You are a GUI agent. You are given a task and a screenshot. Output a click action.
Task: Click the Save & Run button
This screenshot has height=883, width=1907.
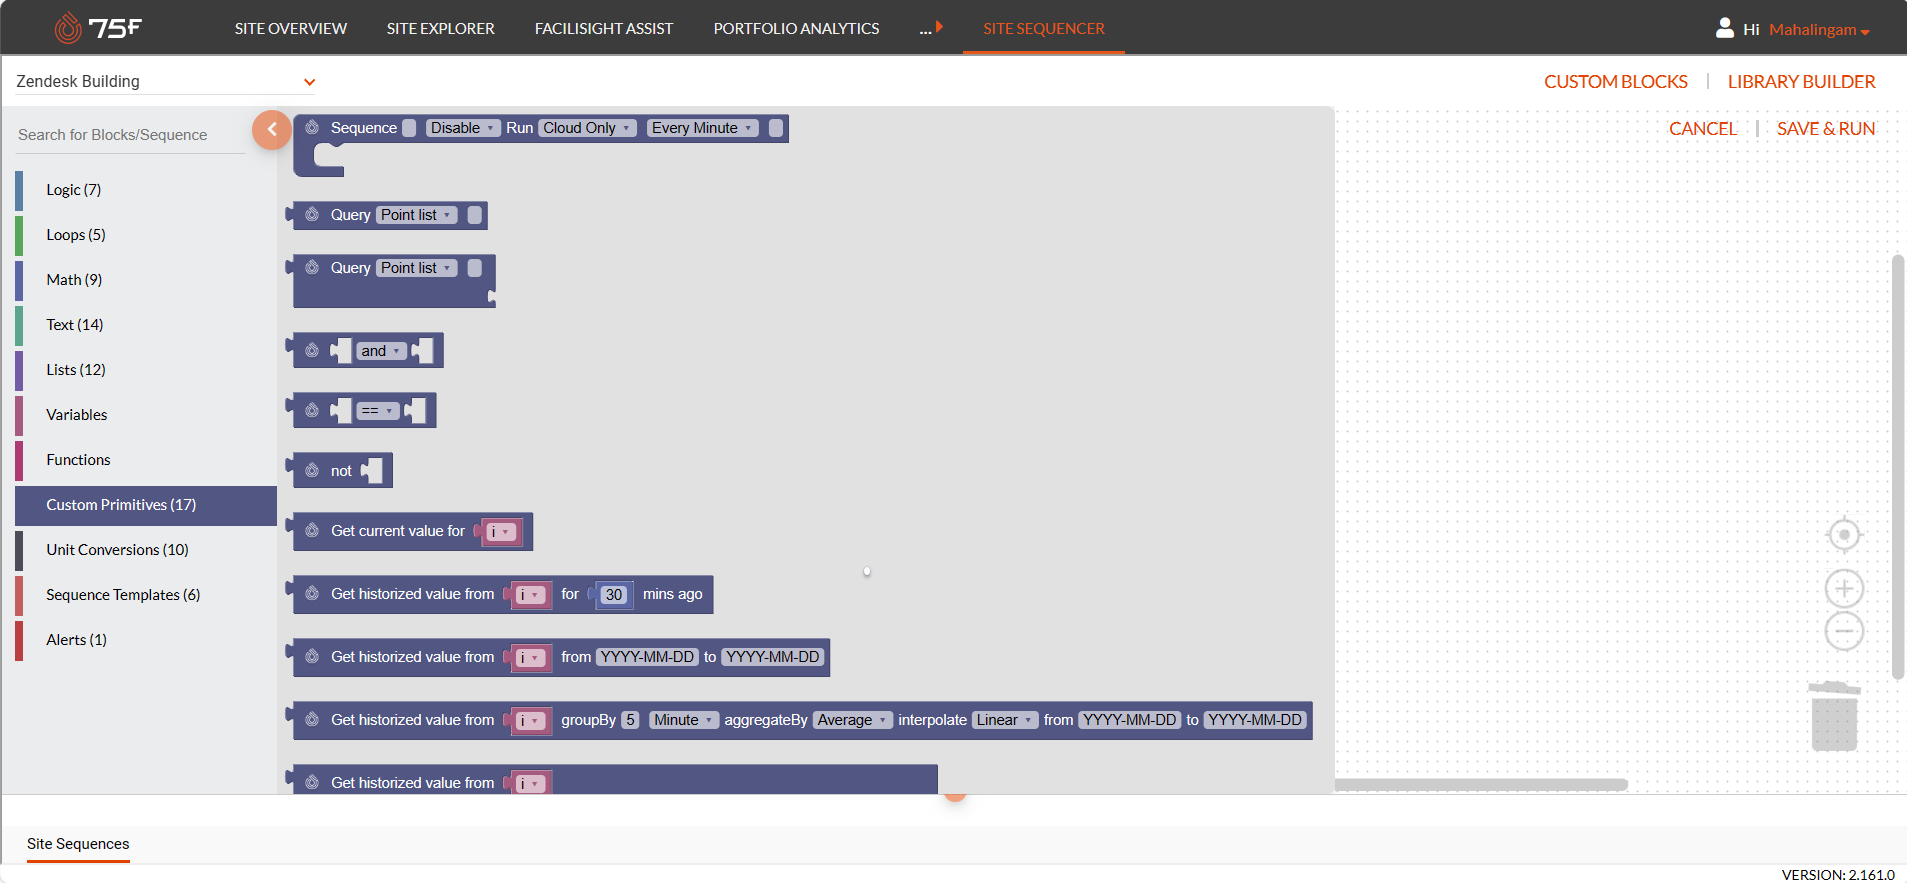click(x=1825, y=129)
